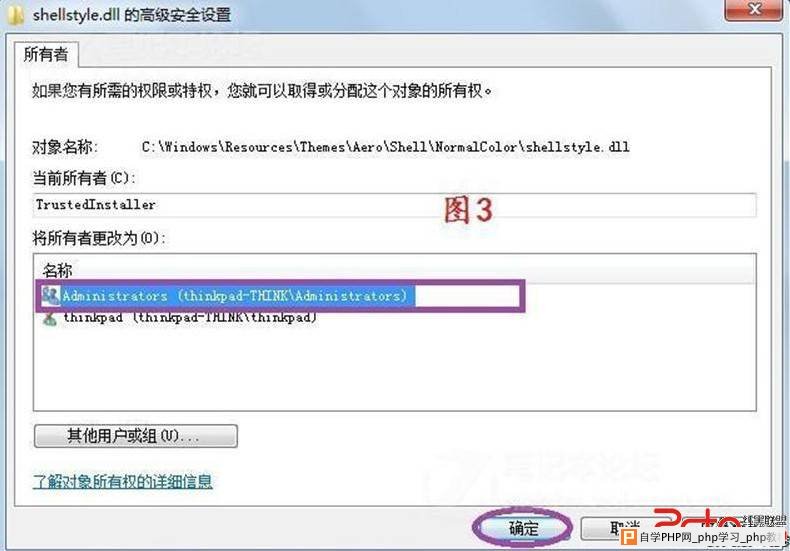Click the 确定 button

[x=523, y=528]
